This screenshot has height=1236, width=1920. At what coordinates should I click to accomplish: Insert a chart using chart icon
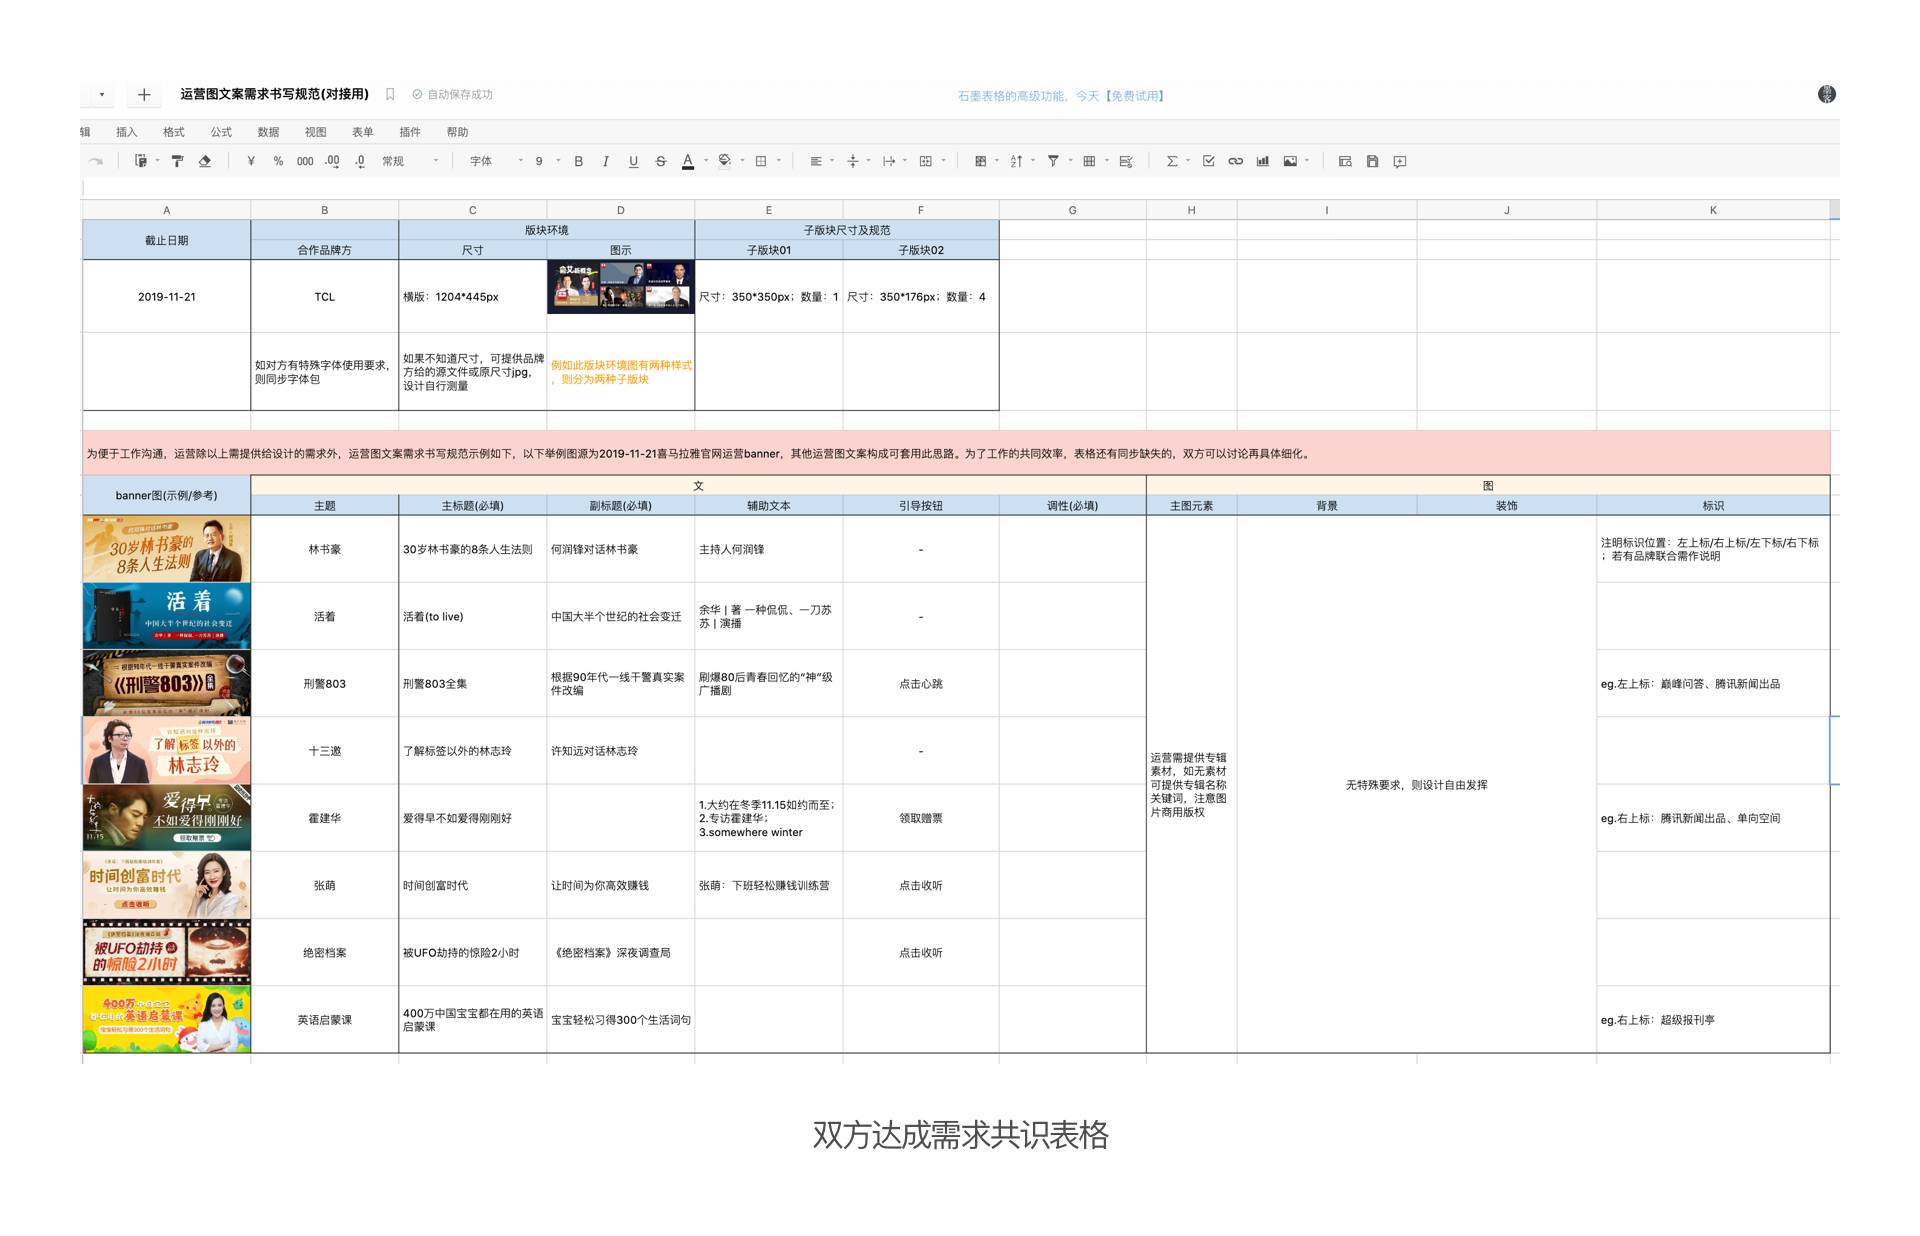[x=1263, y=161]
